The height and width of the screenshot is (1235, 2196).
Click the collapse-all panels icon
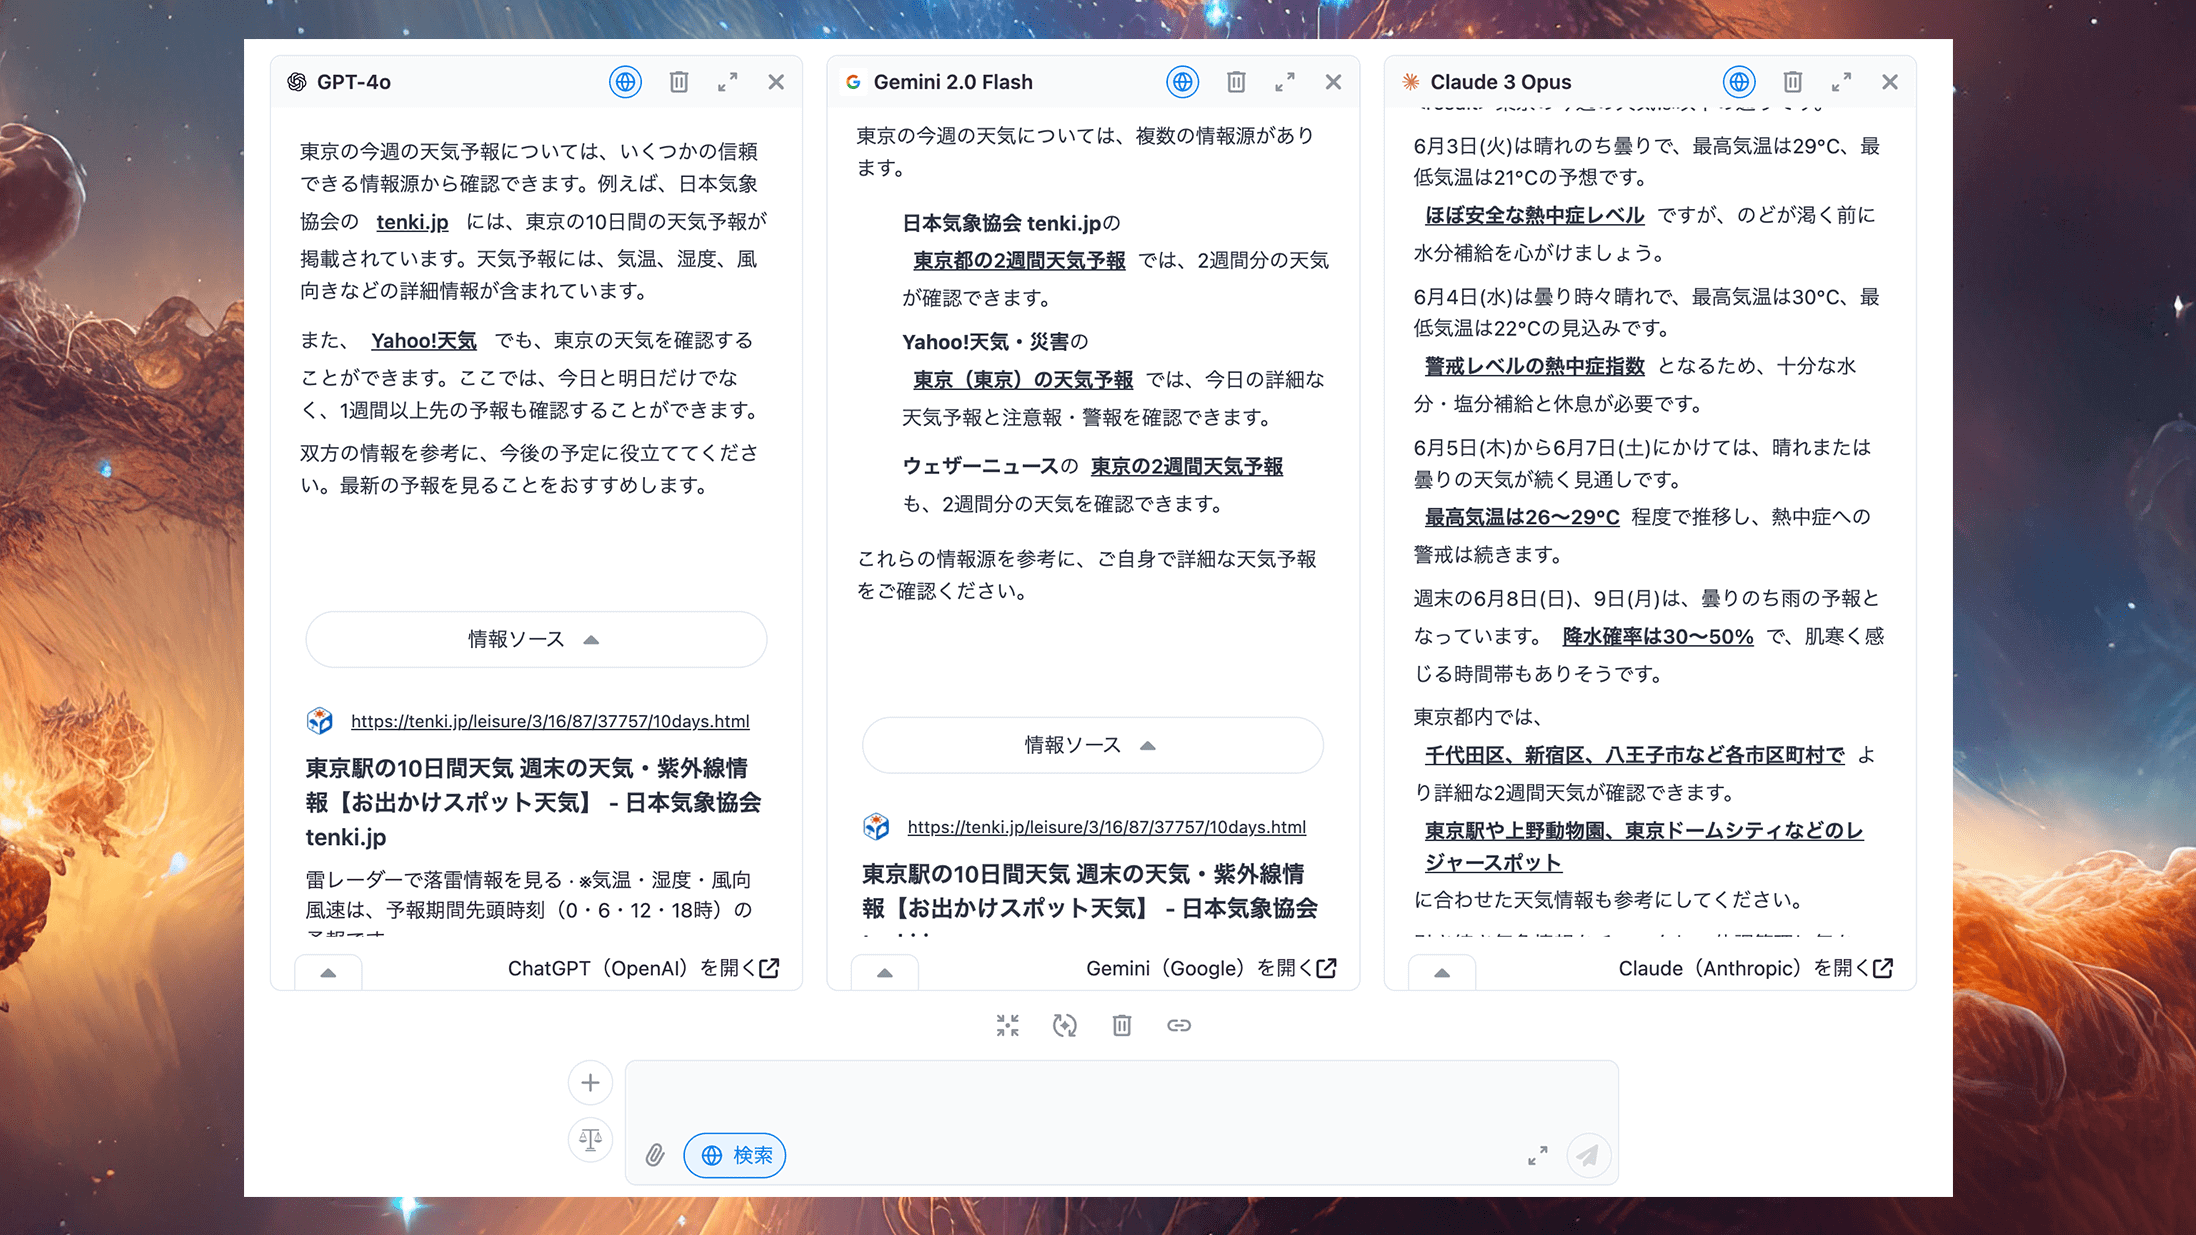click(1007, 1025)
